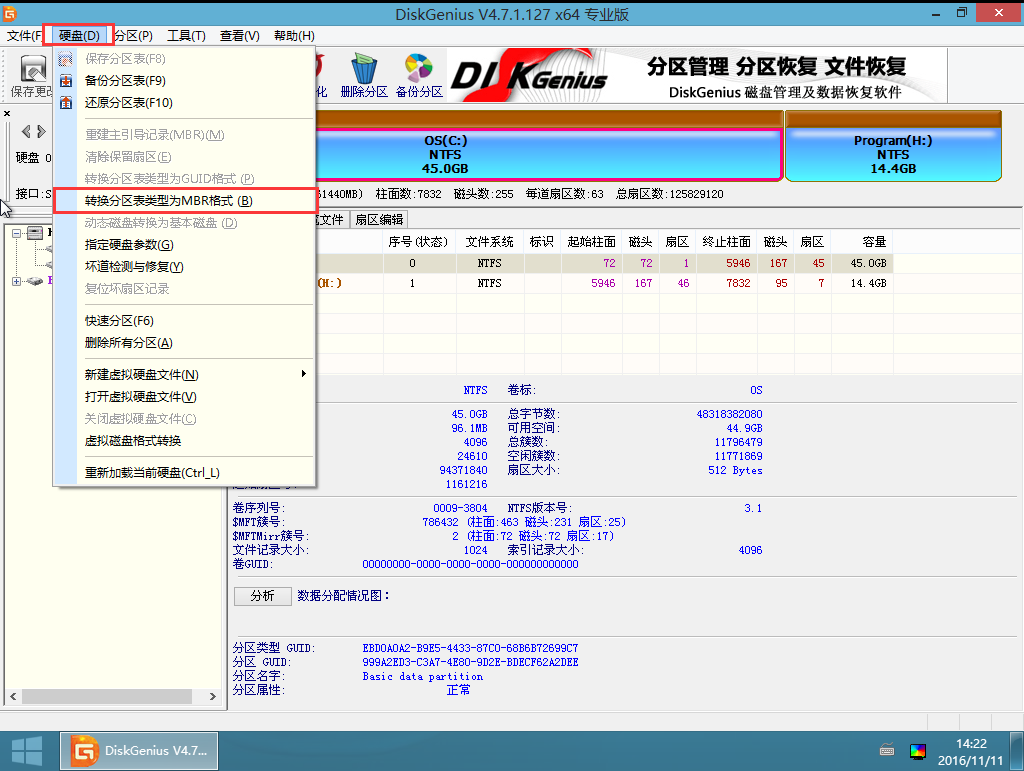Image resolution: width=1024 pixels, height=771 pixels.
Task: Click the hard disk icon in tree
Action: click(x=36, y=232)
